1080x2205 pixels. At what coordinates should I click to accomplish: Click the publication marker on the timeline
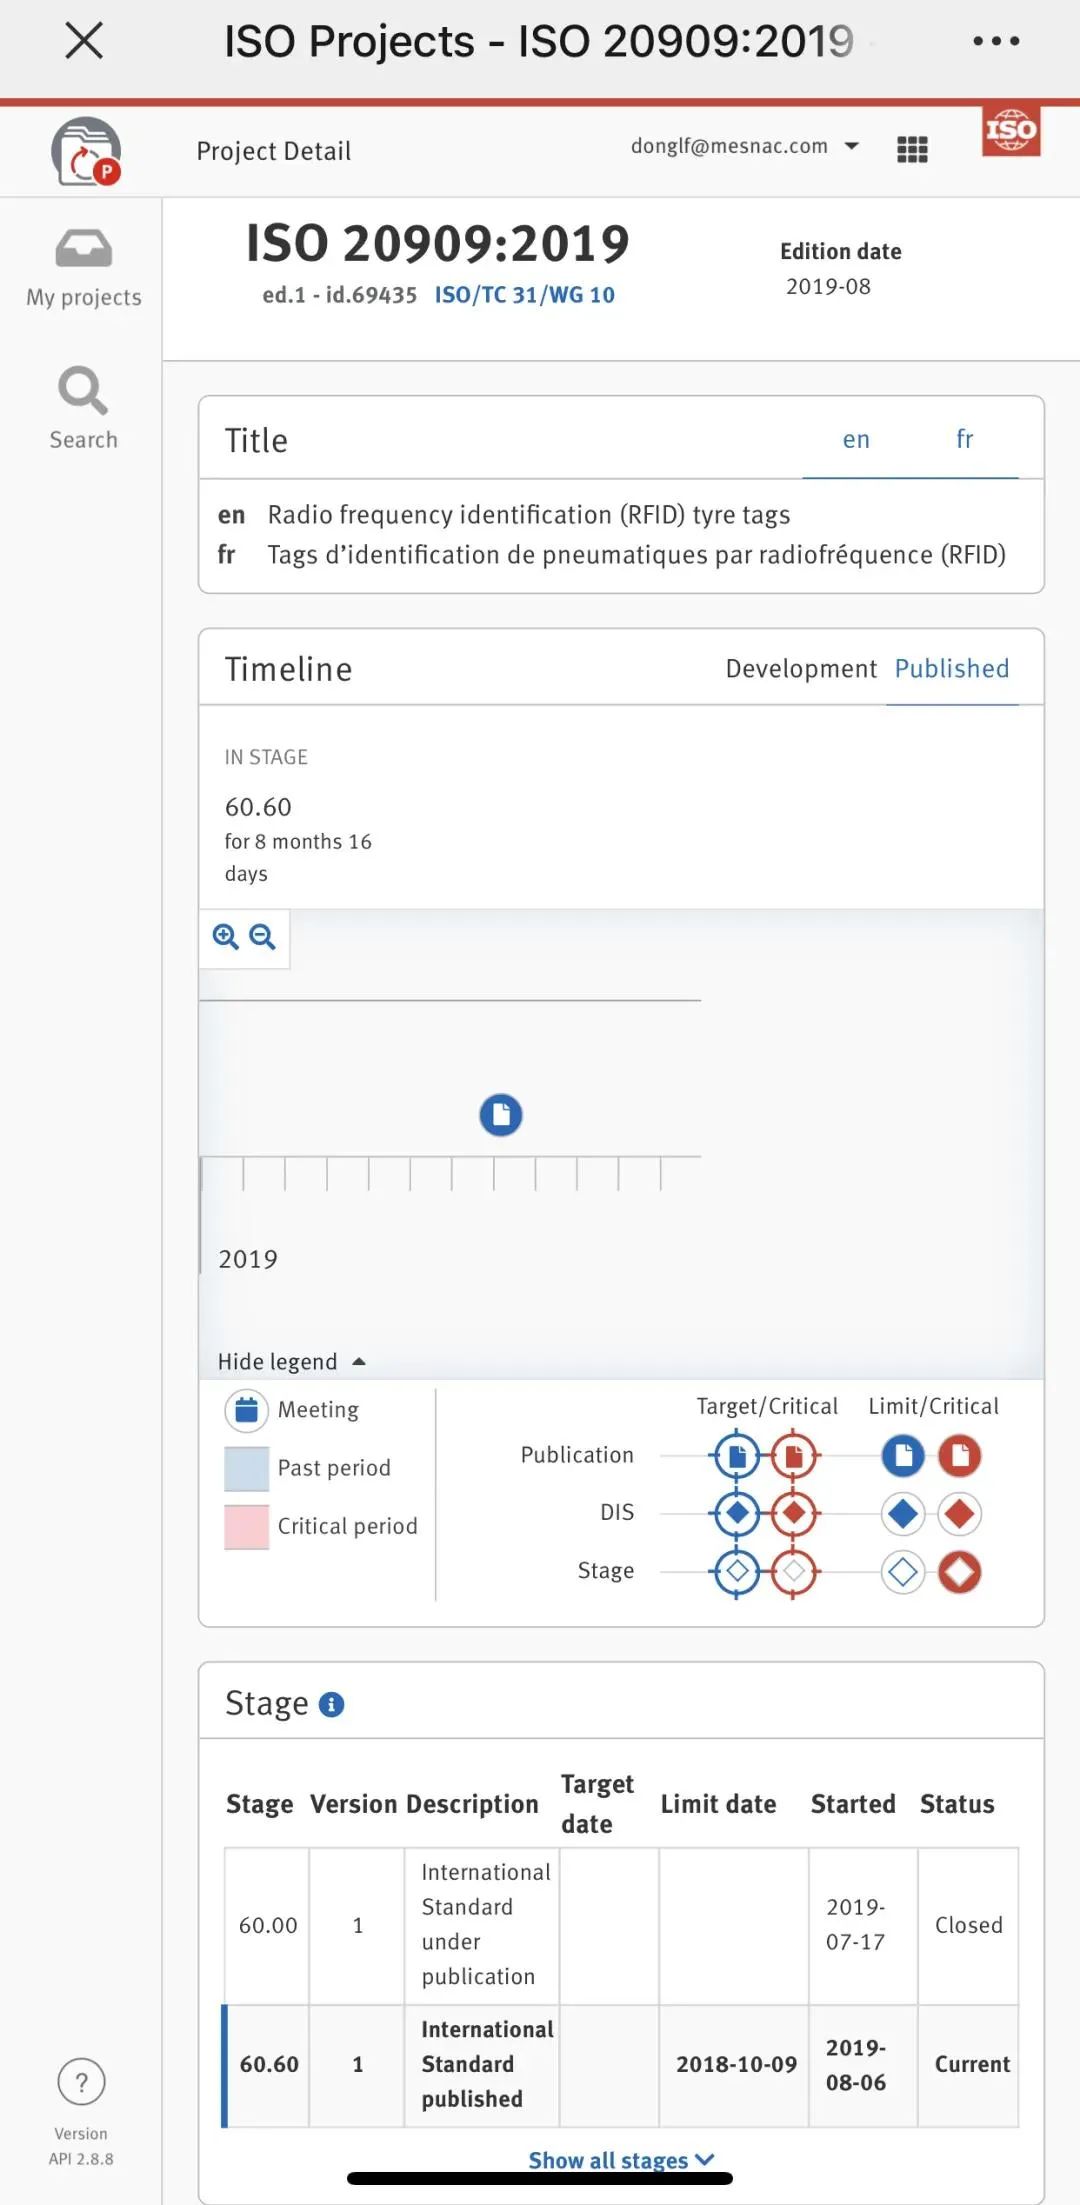[x=501, y=1115]
